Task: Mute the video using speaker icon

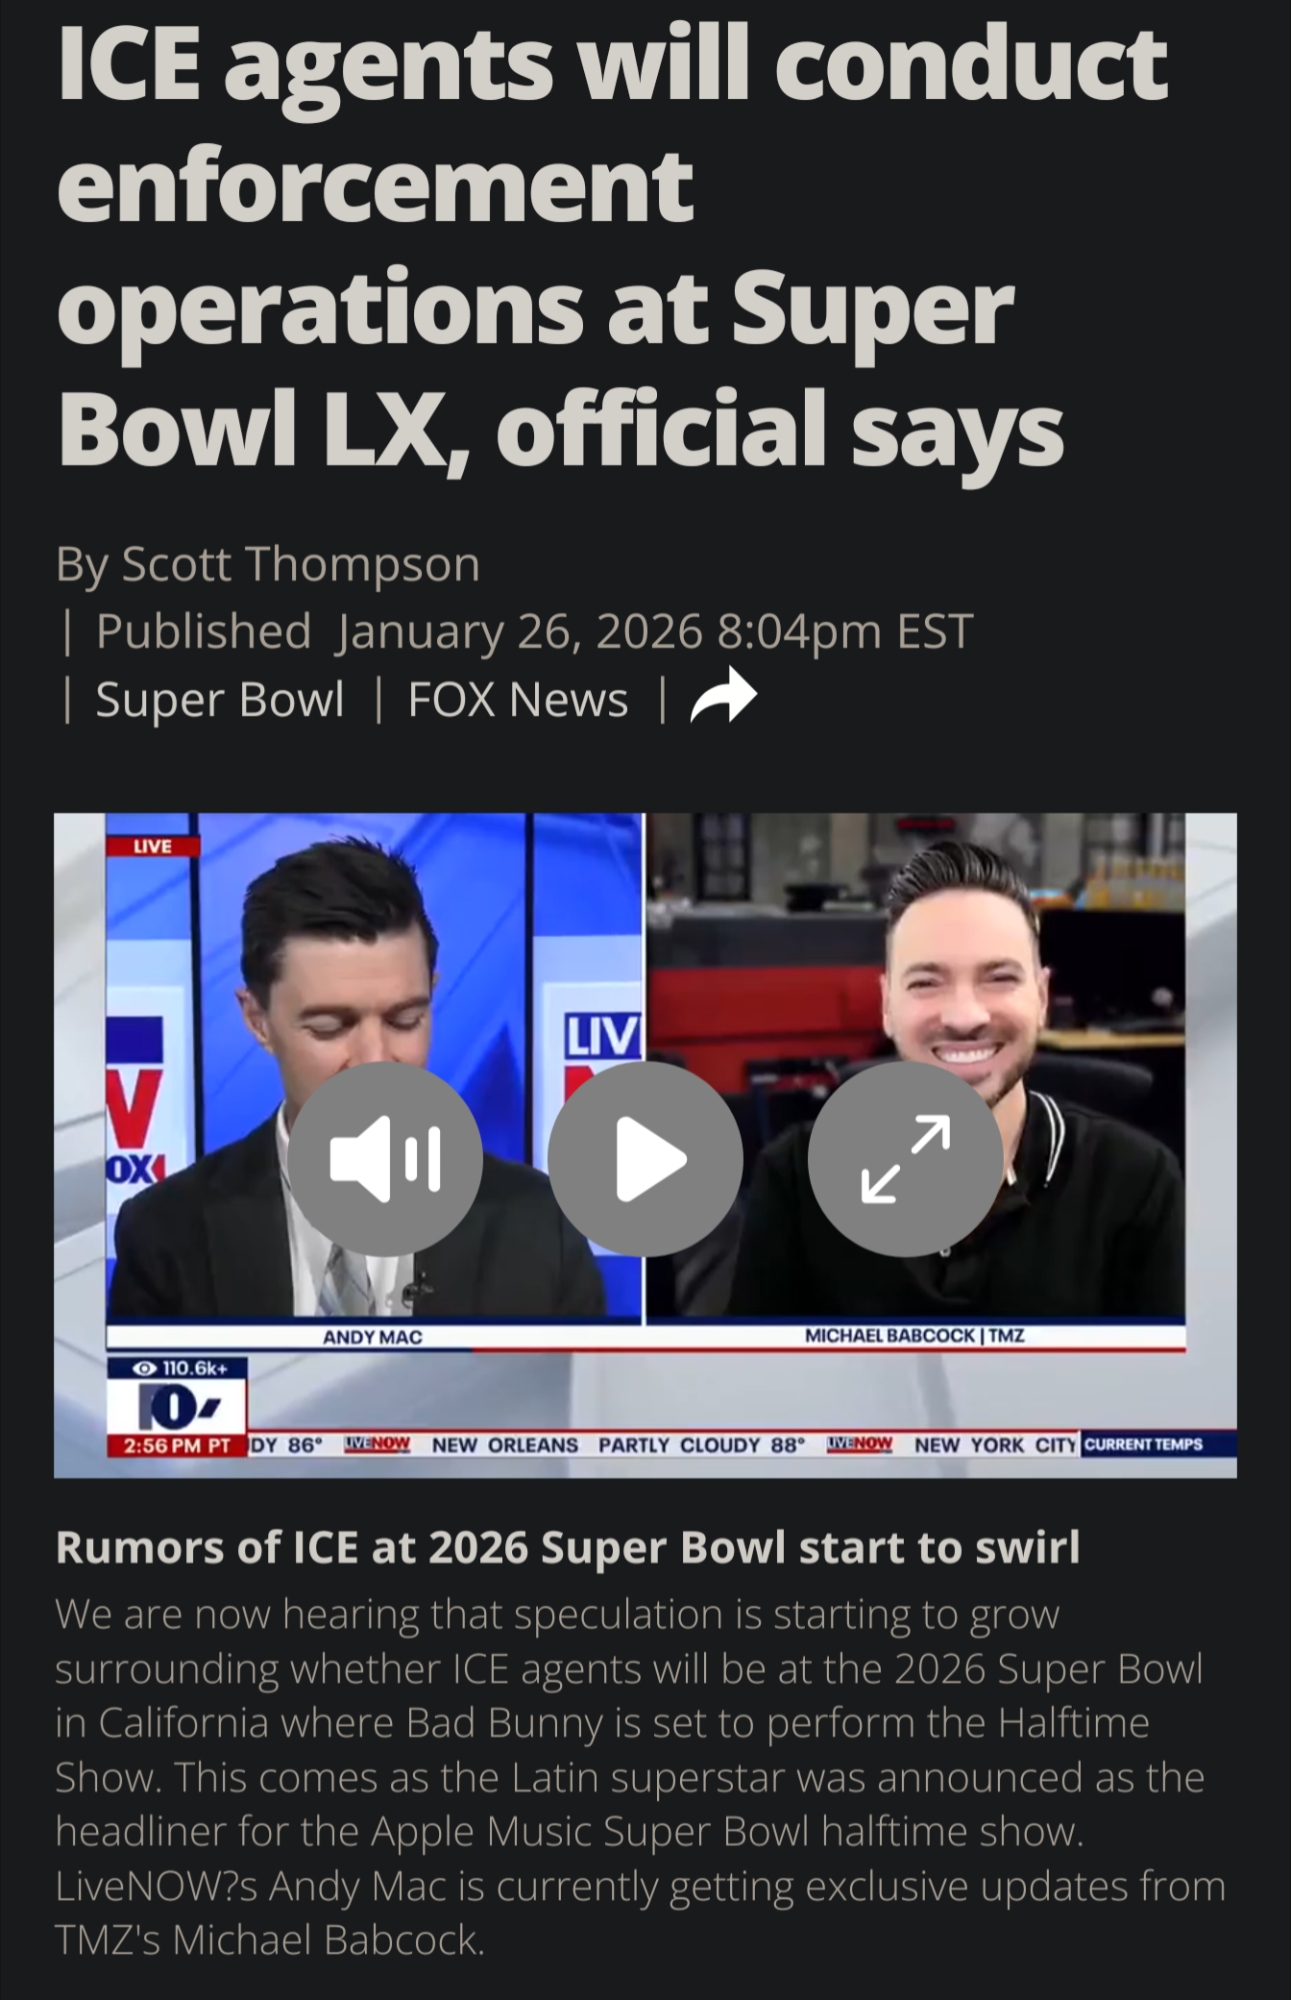Action: click(x=385, y=1159)
